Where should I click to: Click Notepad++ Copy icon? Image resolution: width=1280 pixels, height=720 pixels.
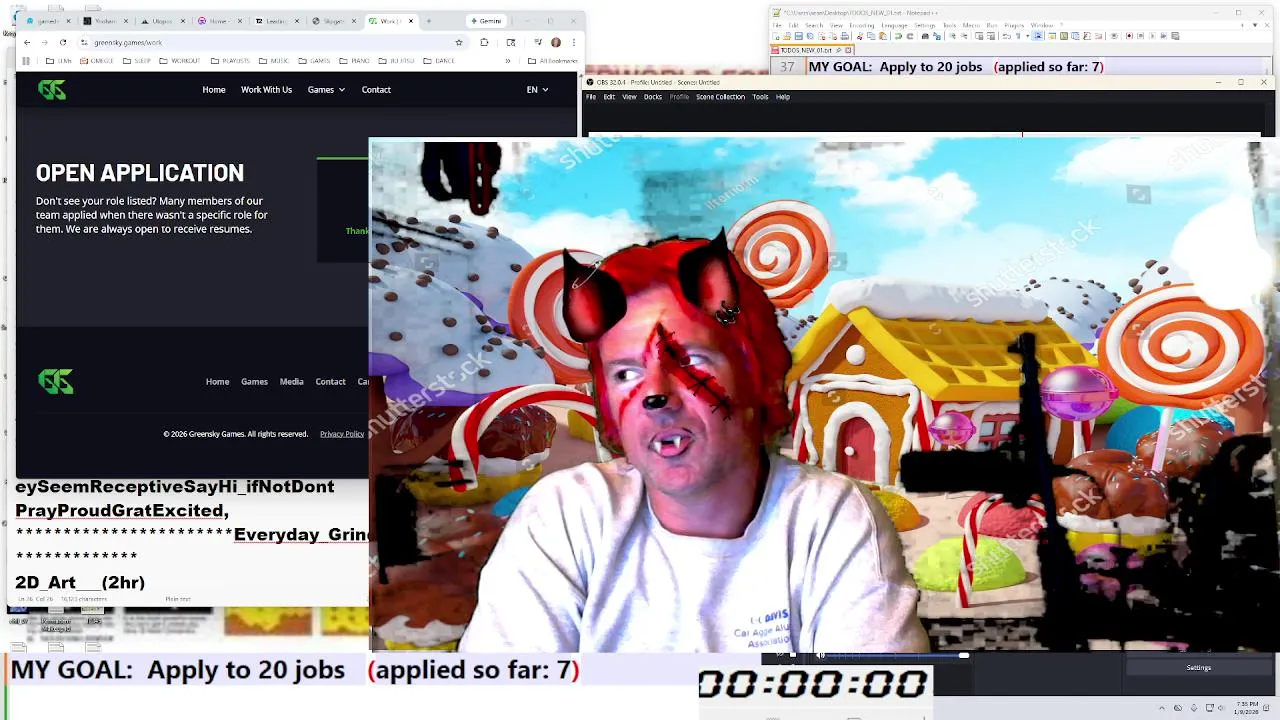(x=871, y=36)
